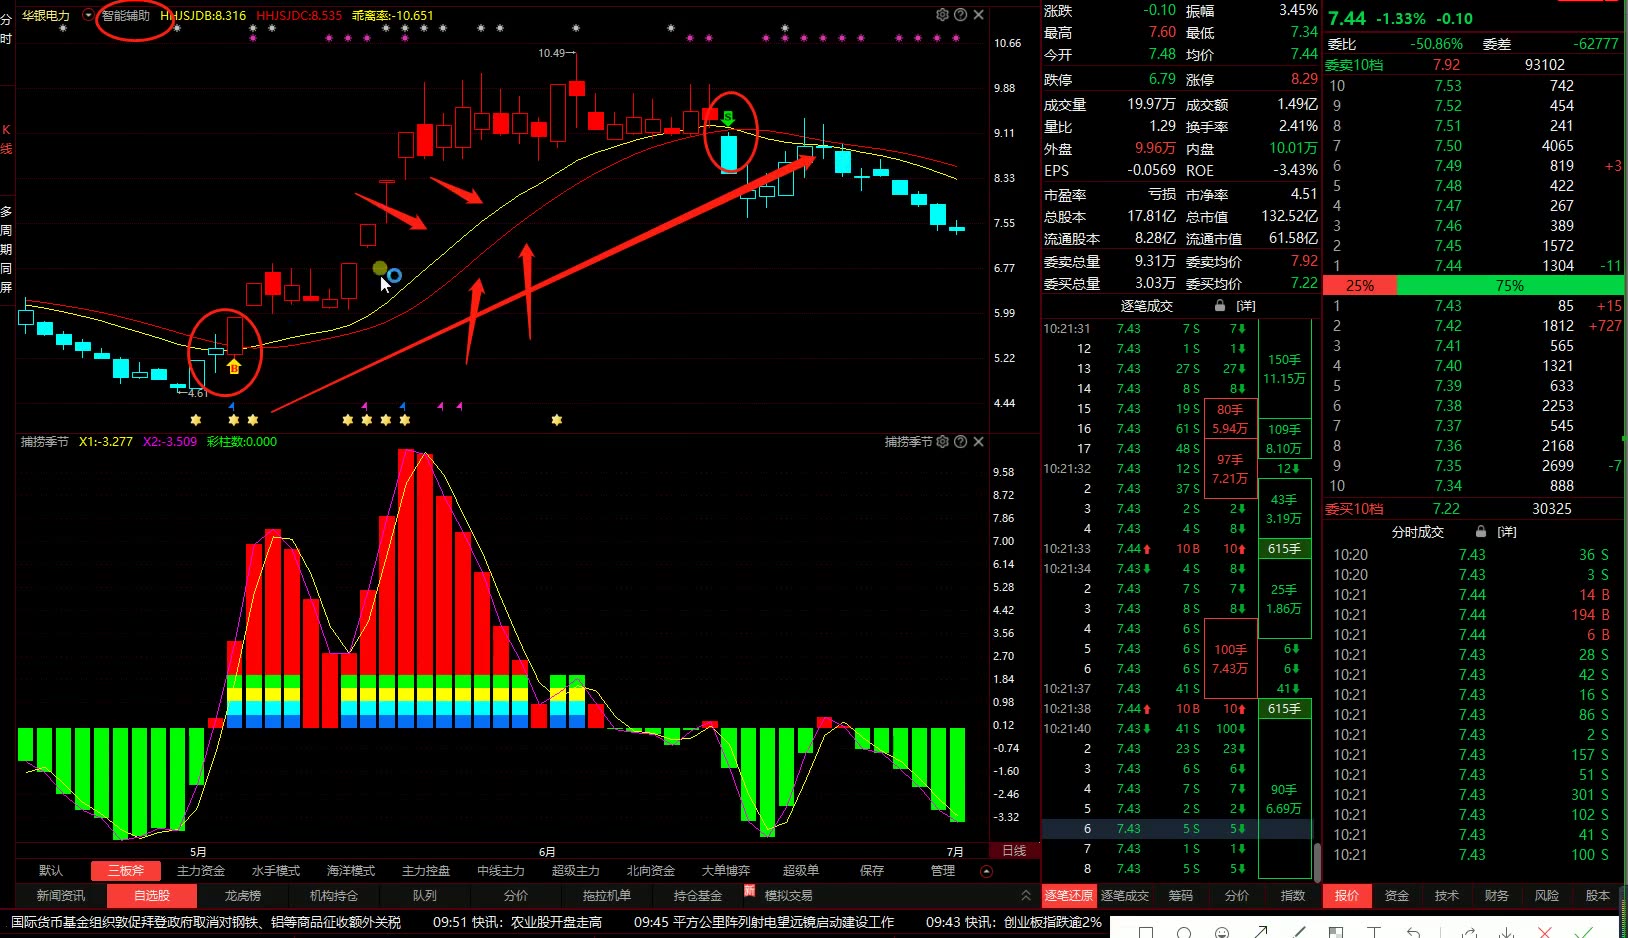Screen dimensions: 1628x938
Task: Switch to 筹码 tab
Action: pyautogui.click(x=1181, y=895)
